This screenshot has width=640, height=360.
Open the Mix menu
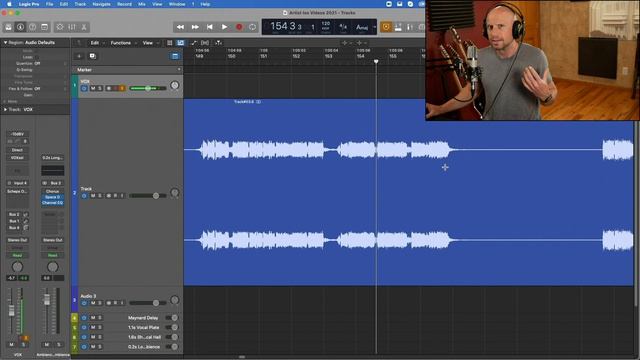pyautogui.click(x=142, y=4)
